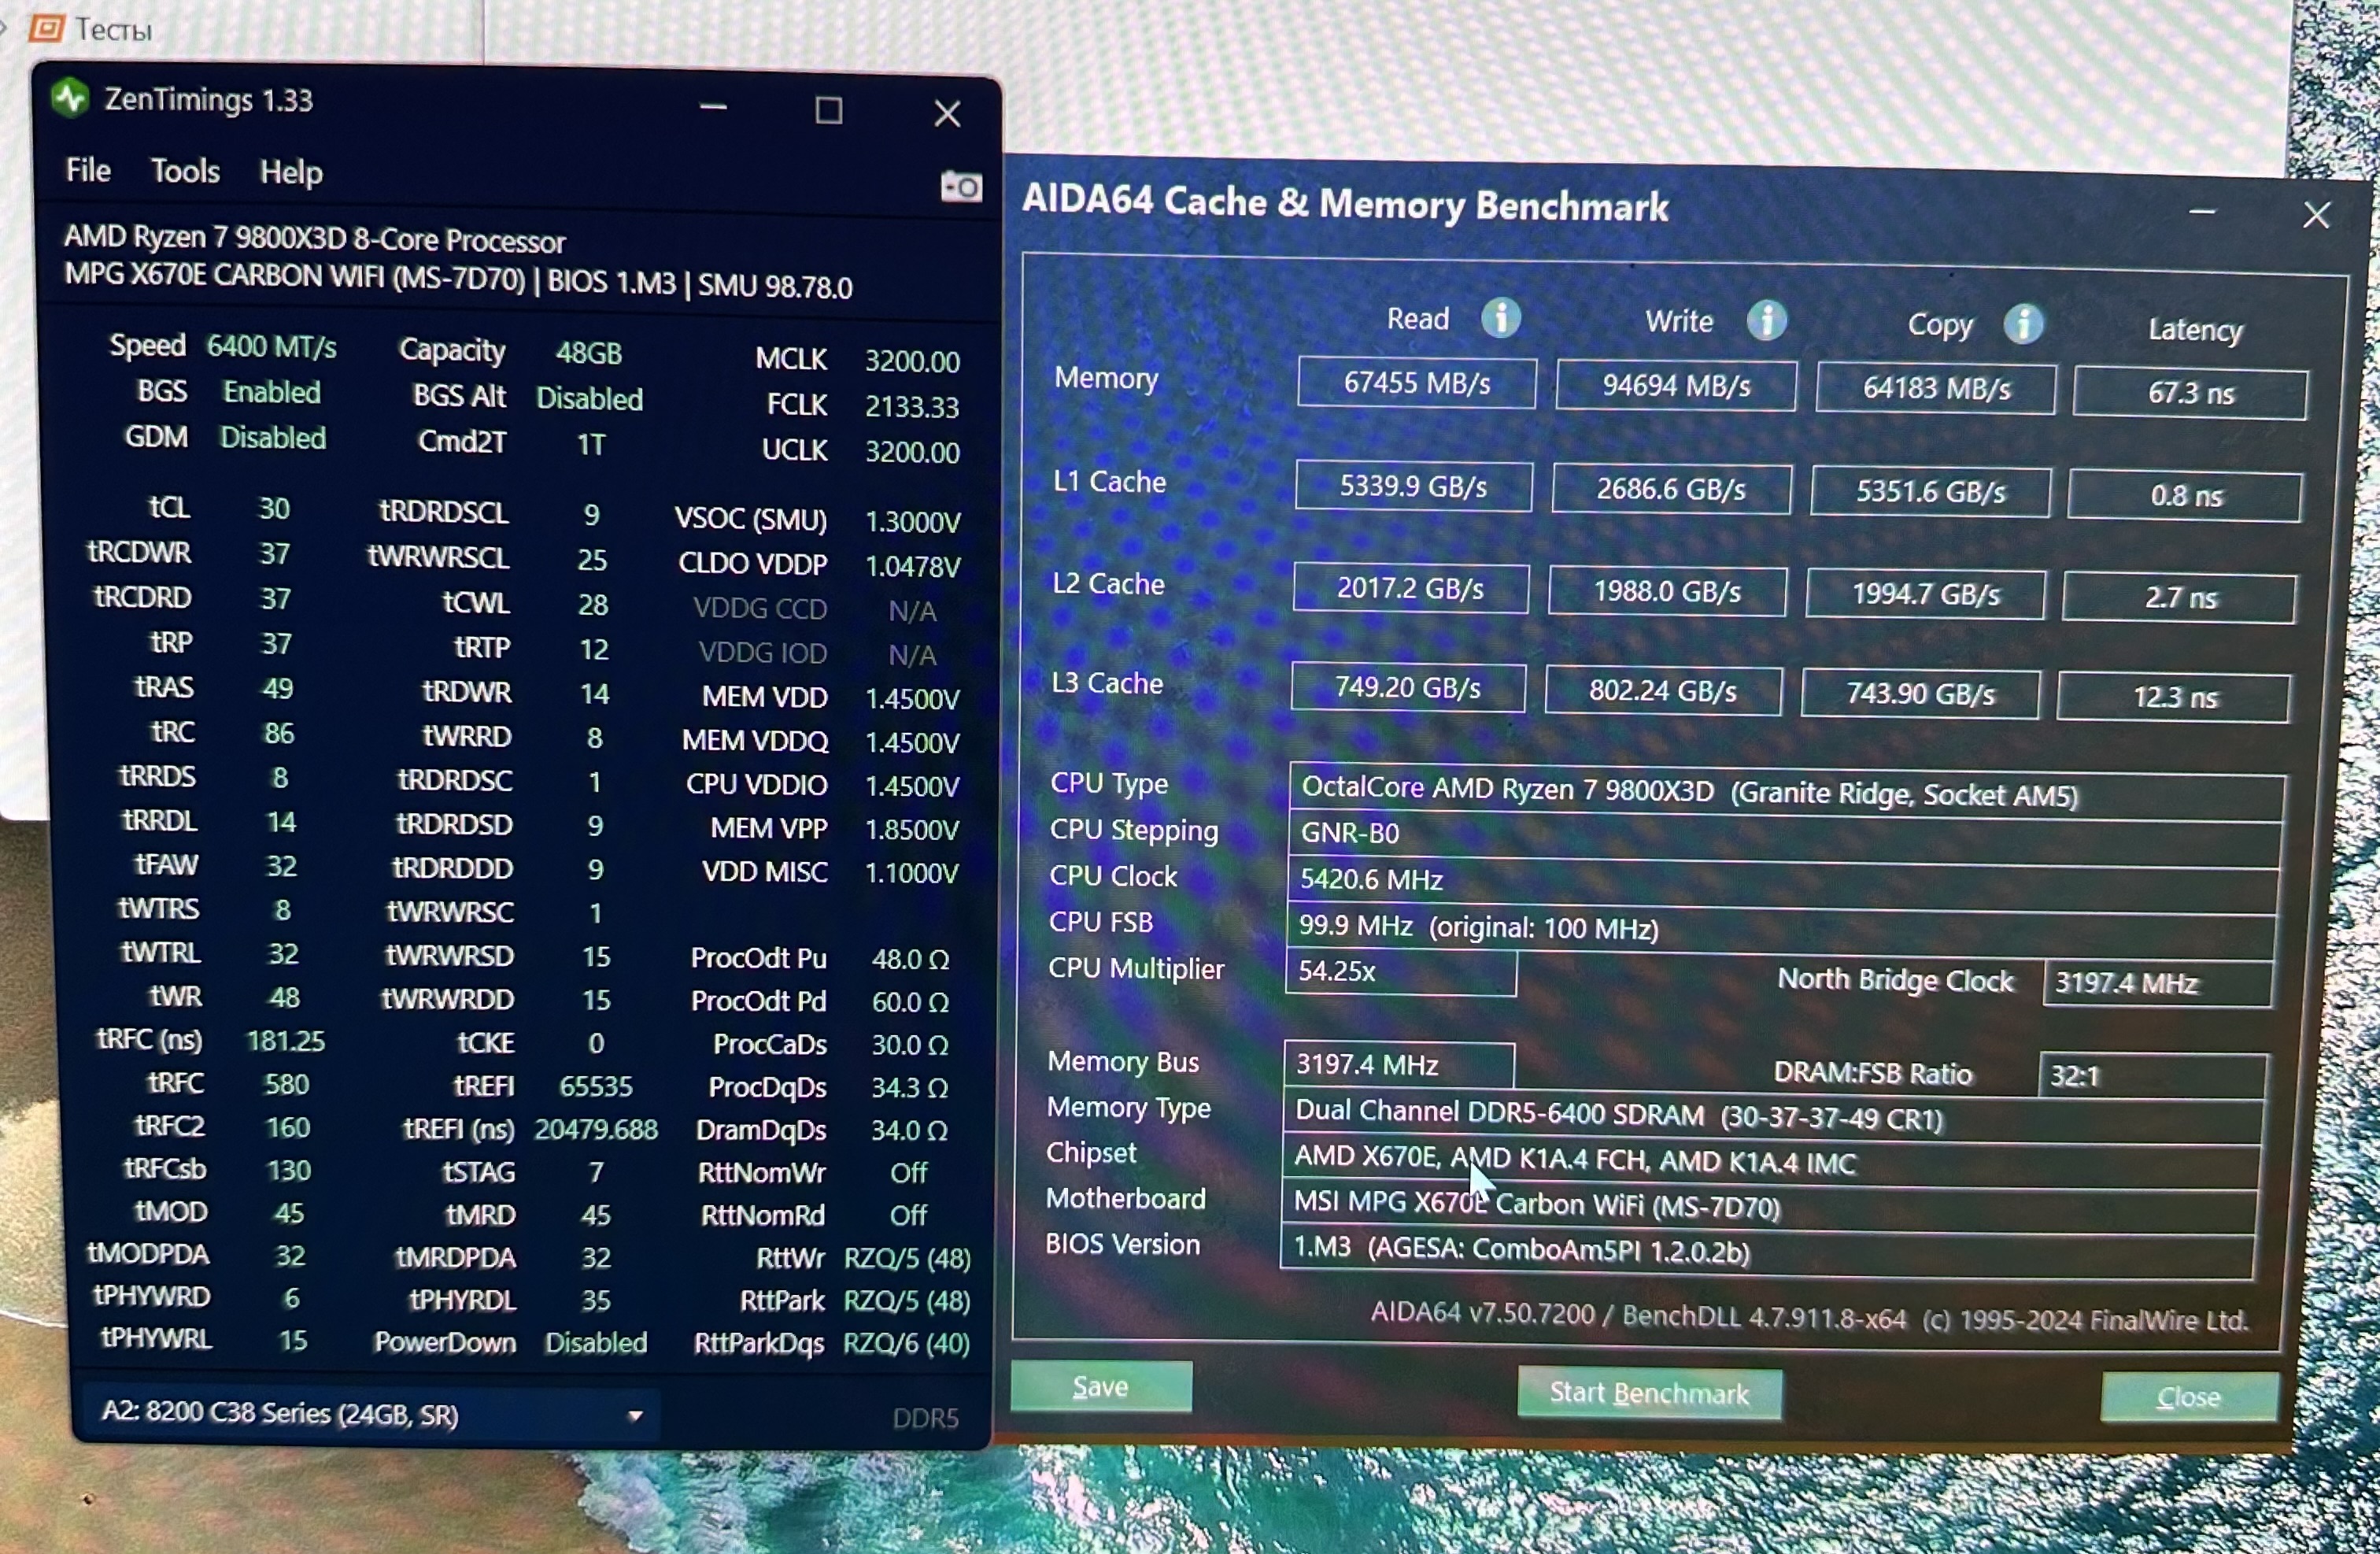Click the ZenTimings screenshot camera icon
This screenshot has width=2380, height=1554.
coord(960,187)
